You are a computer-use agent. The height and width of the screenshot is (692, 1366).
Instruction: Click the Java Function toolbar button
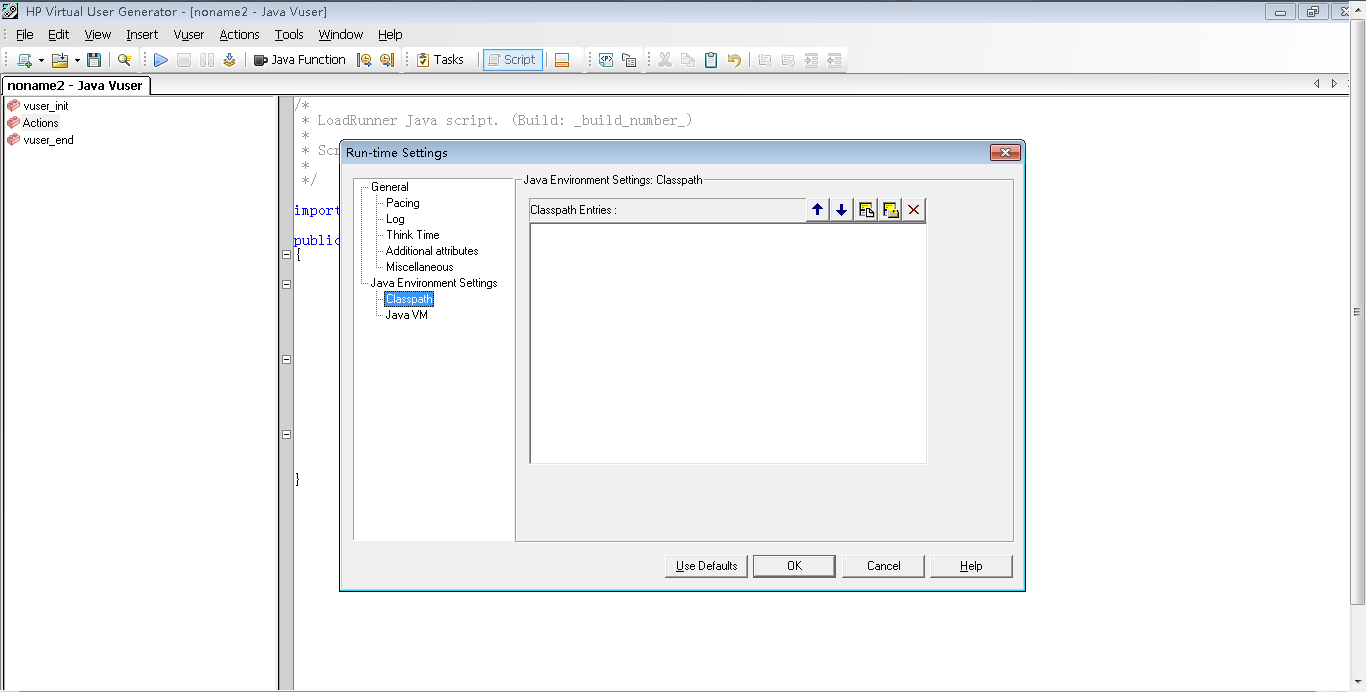[299, 60]
